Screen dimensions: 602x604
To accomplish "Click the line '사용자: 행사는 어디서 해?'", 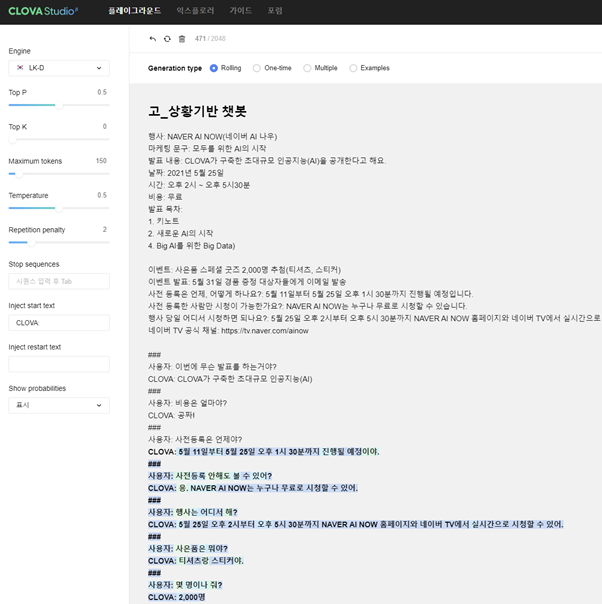I will 193,512.
